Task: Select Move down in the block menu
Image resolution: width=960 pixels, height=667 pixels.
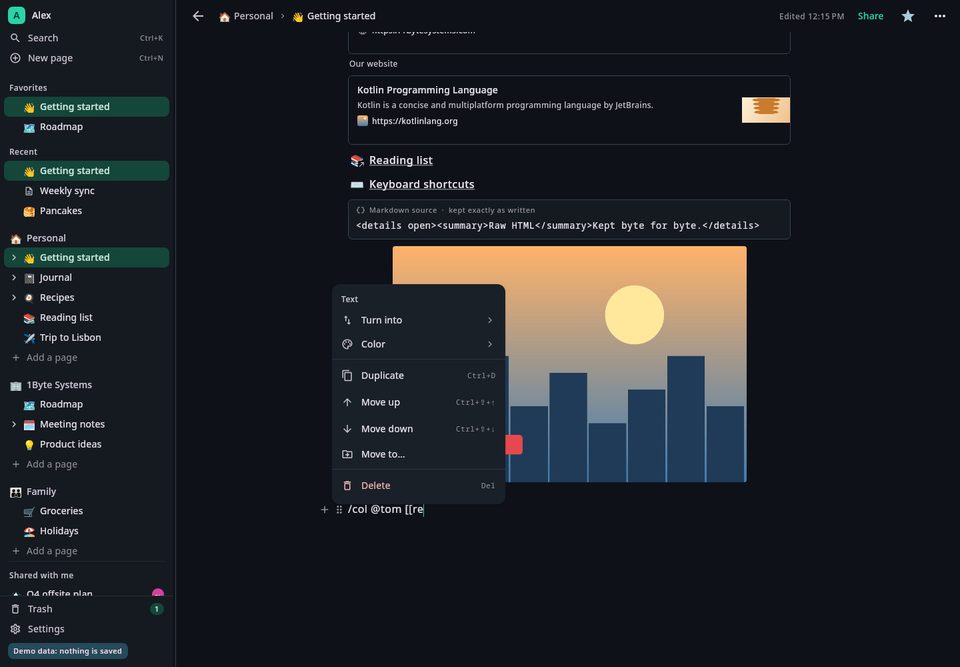Action: (418, 429)
